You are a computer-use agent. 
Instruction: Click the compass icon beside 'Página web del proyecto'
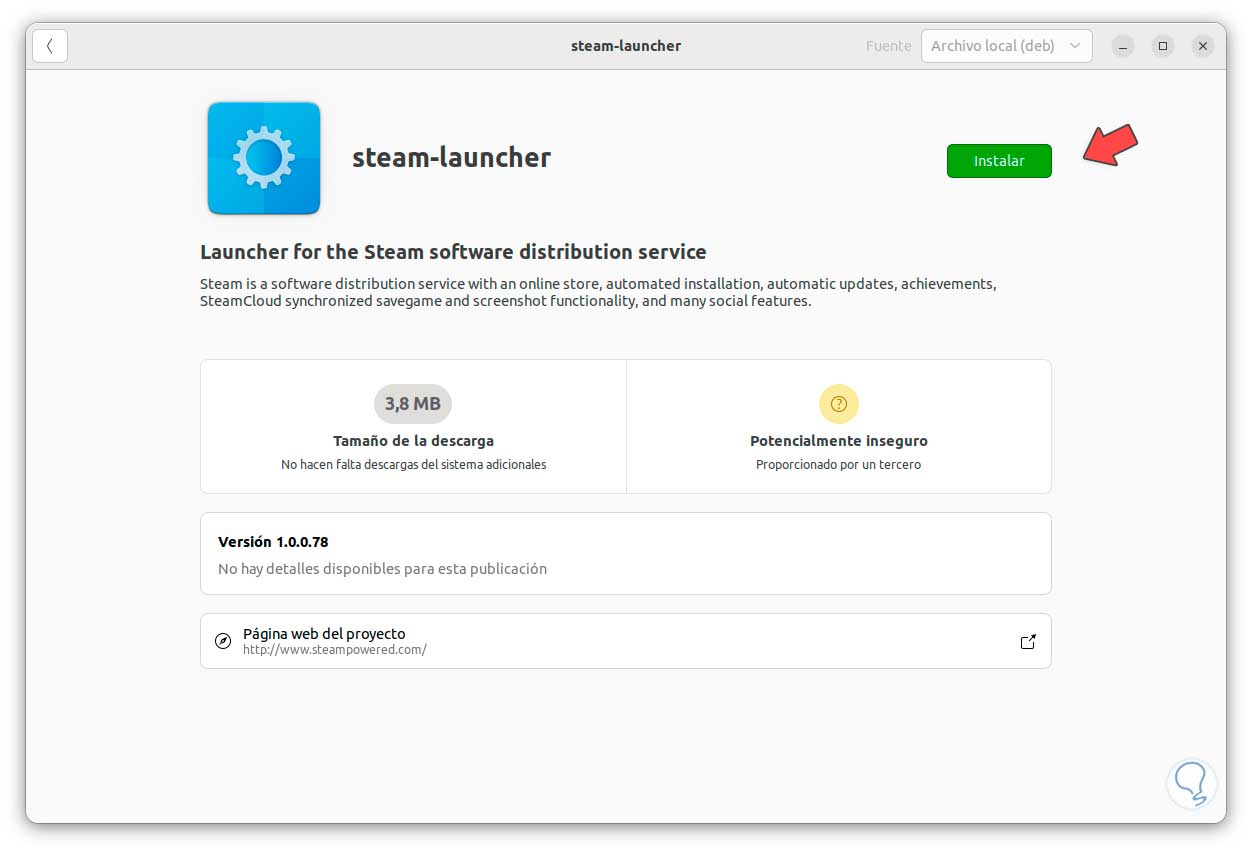[223, 641]
